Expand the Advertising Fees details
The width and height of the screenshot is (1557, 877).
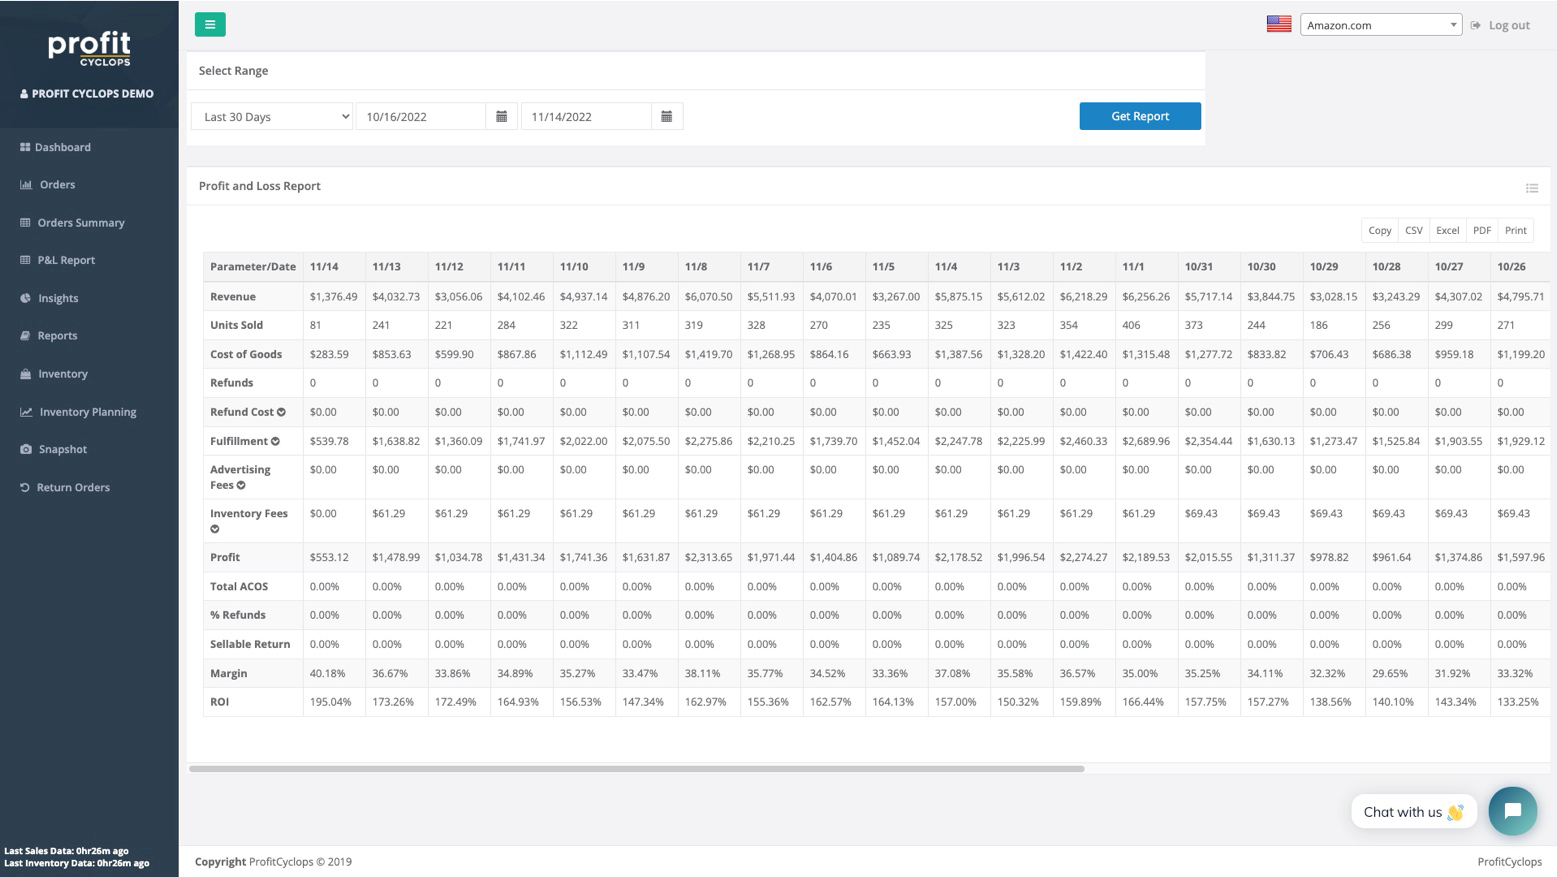(240, 485)
